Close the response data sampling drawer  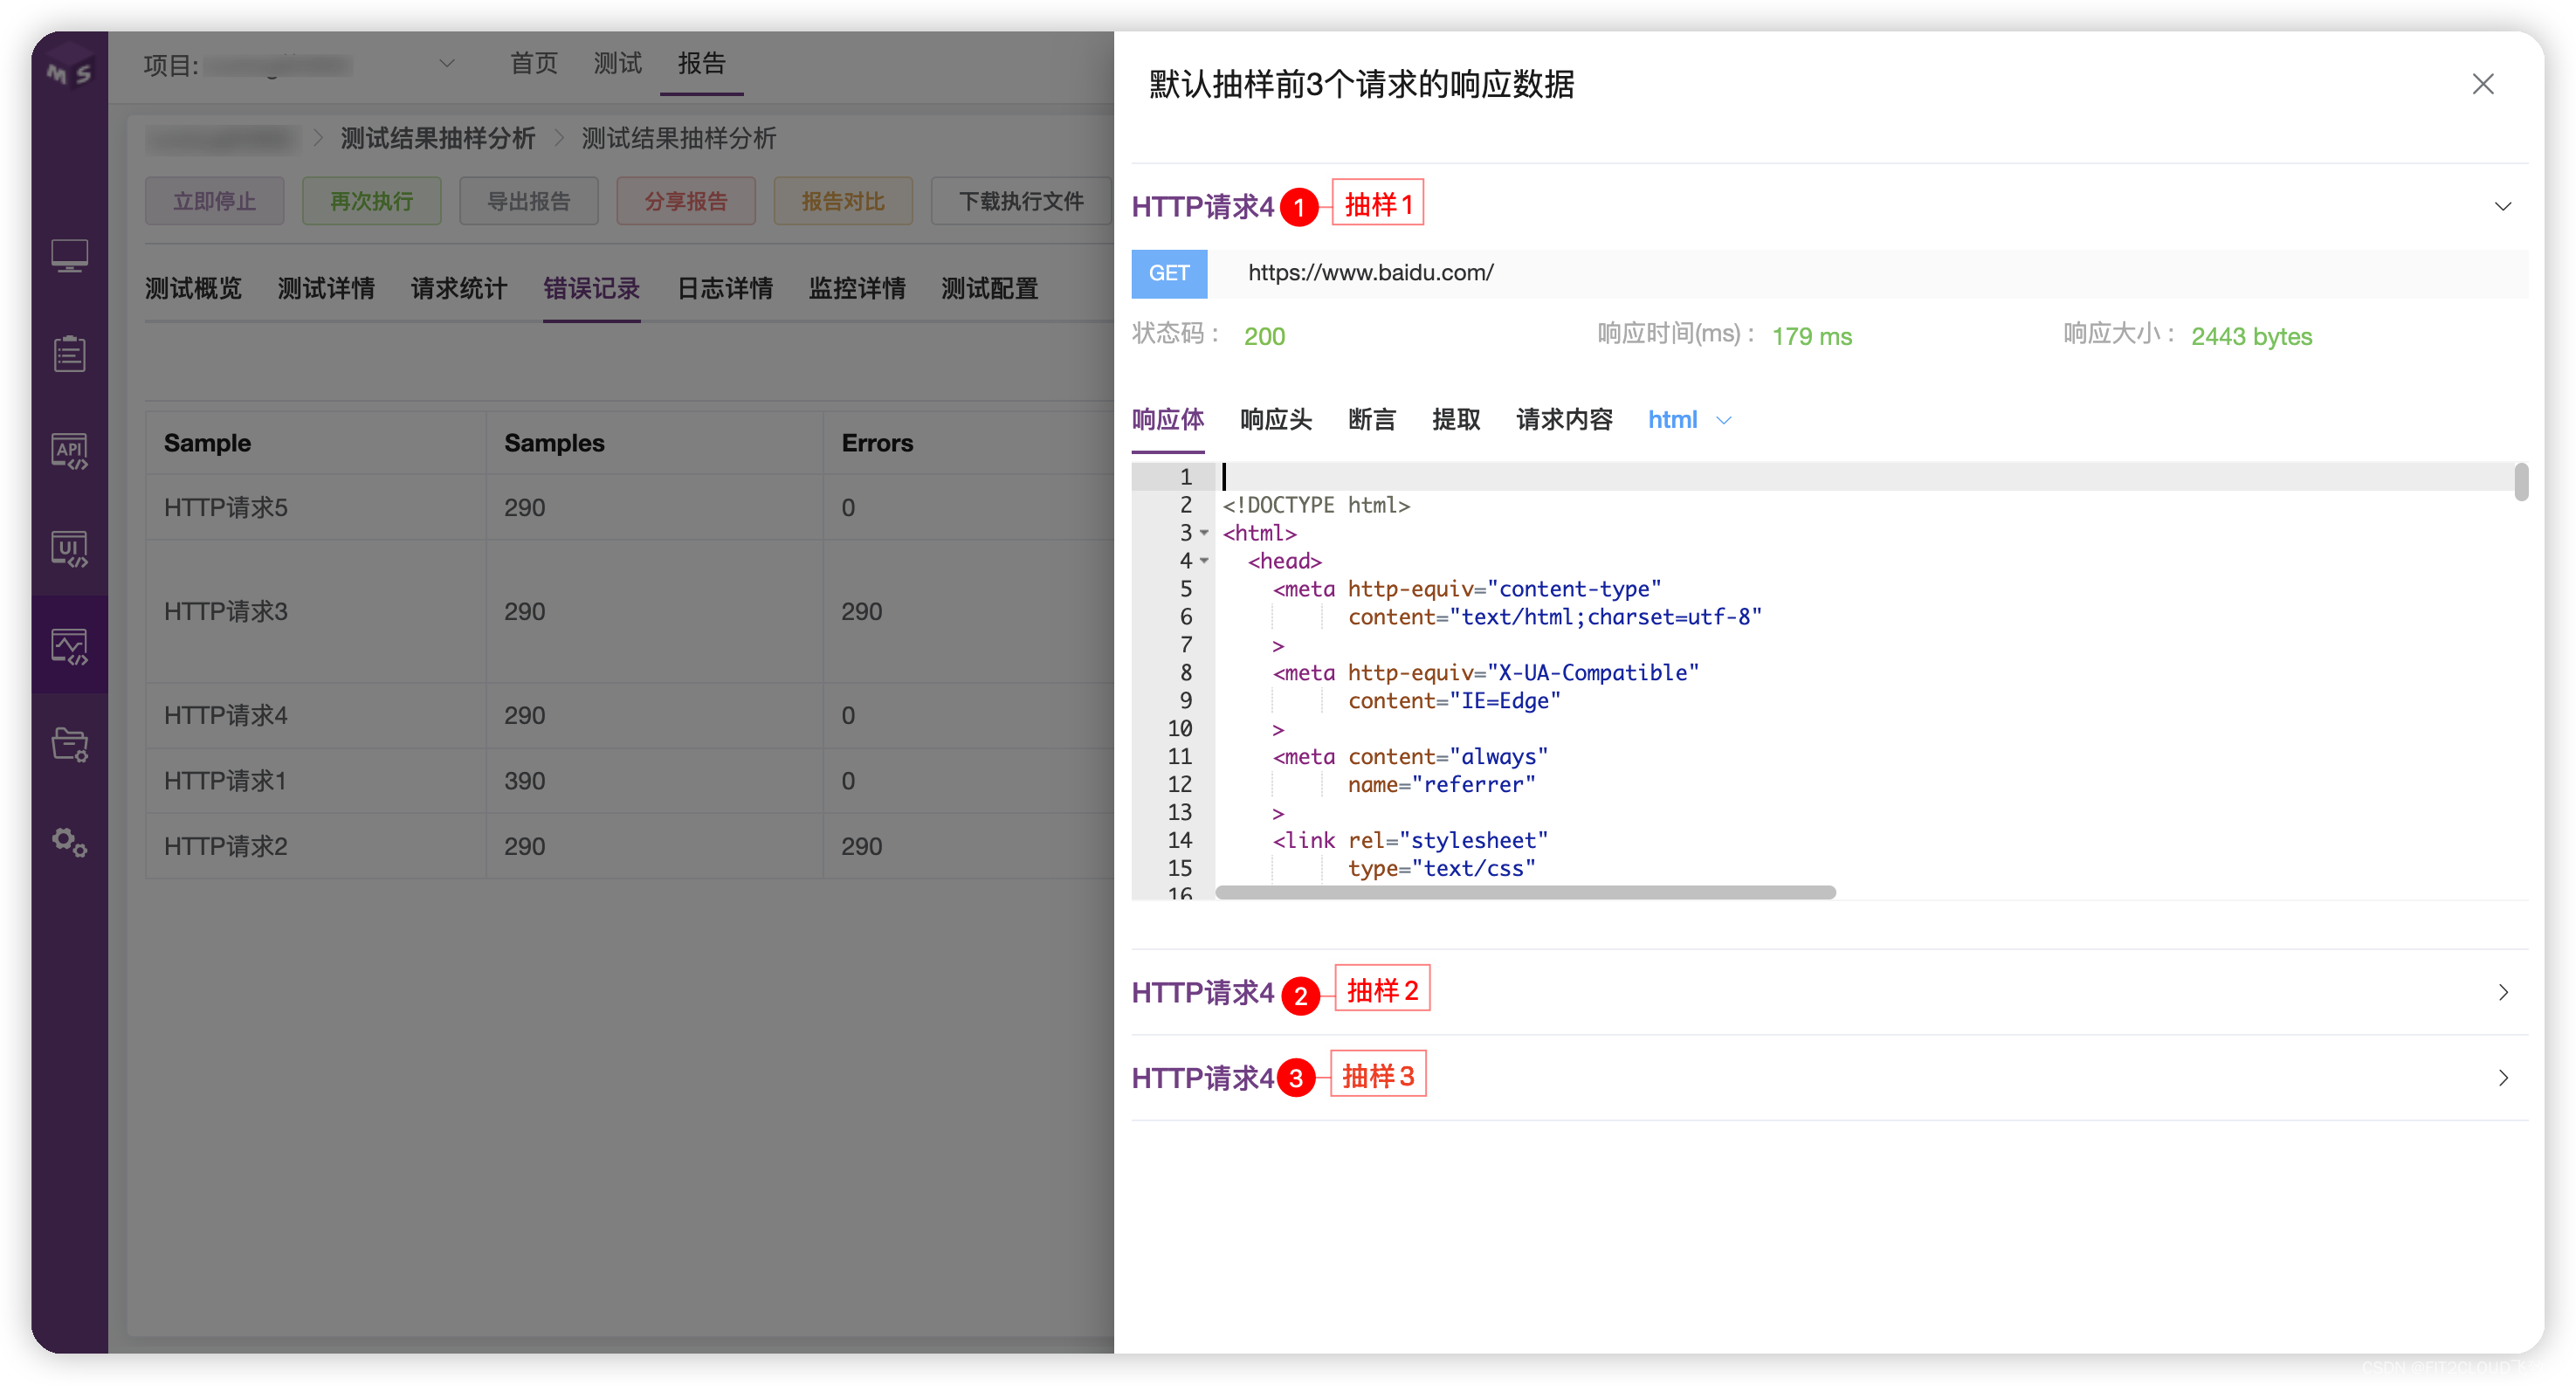point(2482,84)
